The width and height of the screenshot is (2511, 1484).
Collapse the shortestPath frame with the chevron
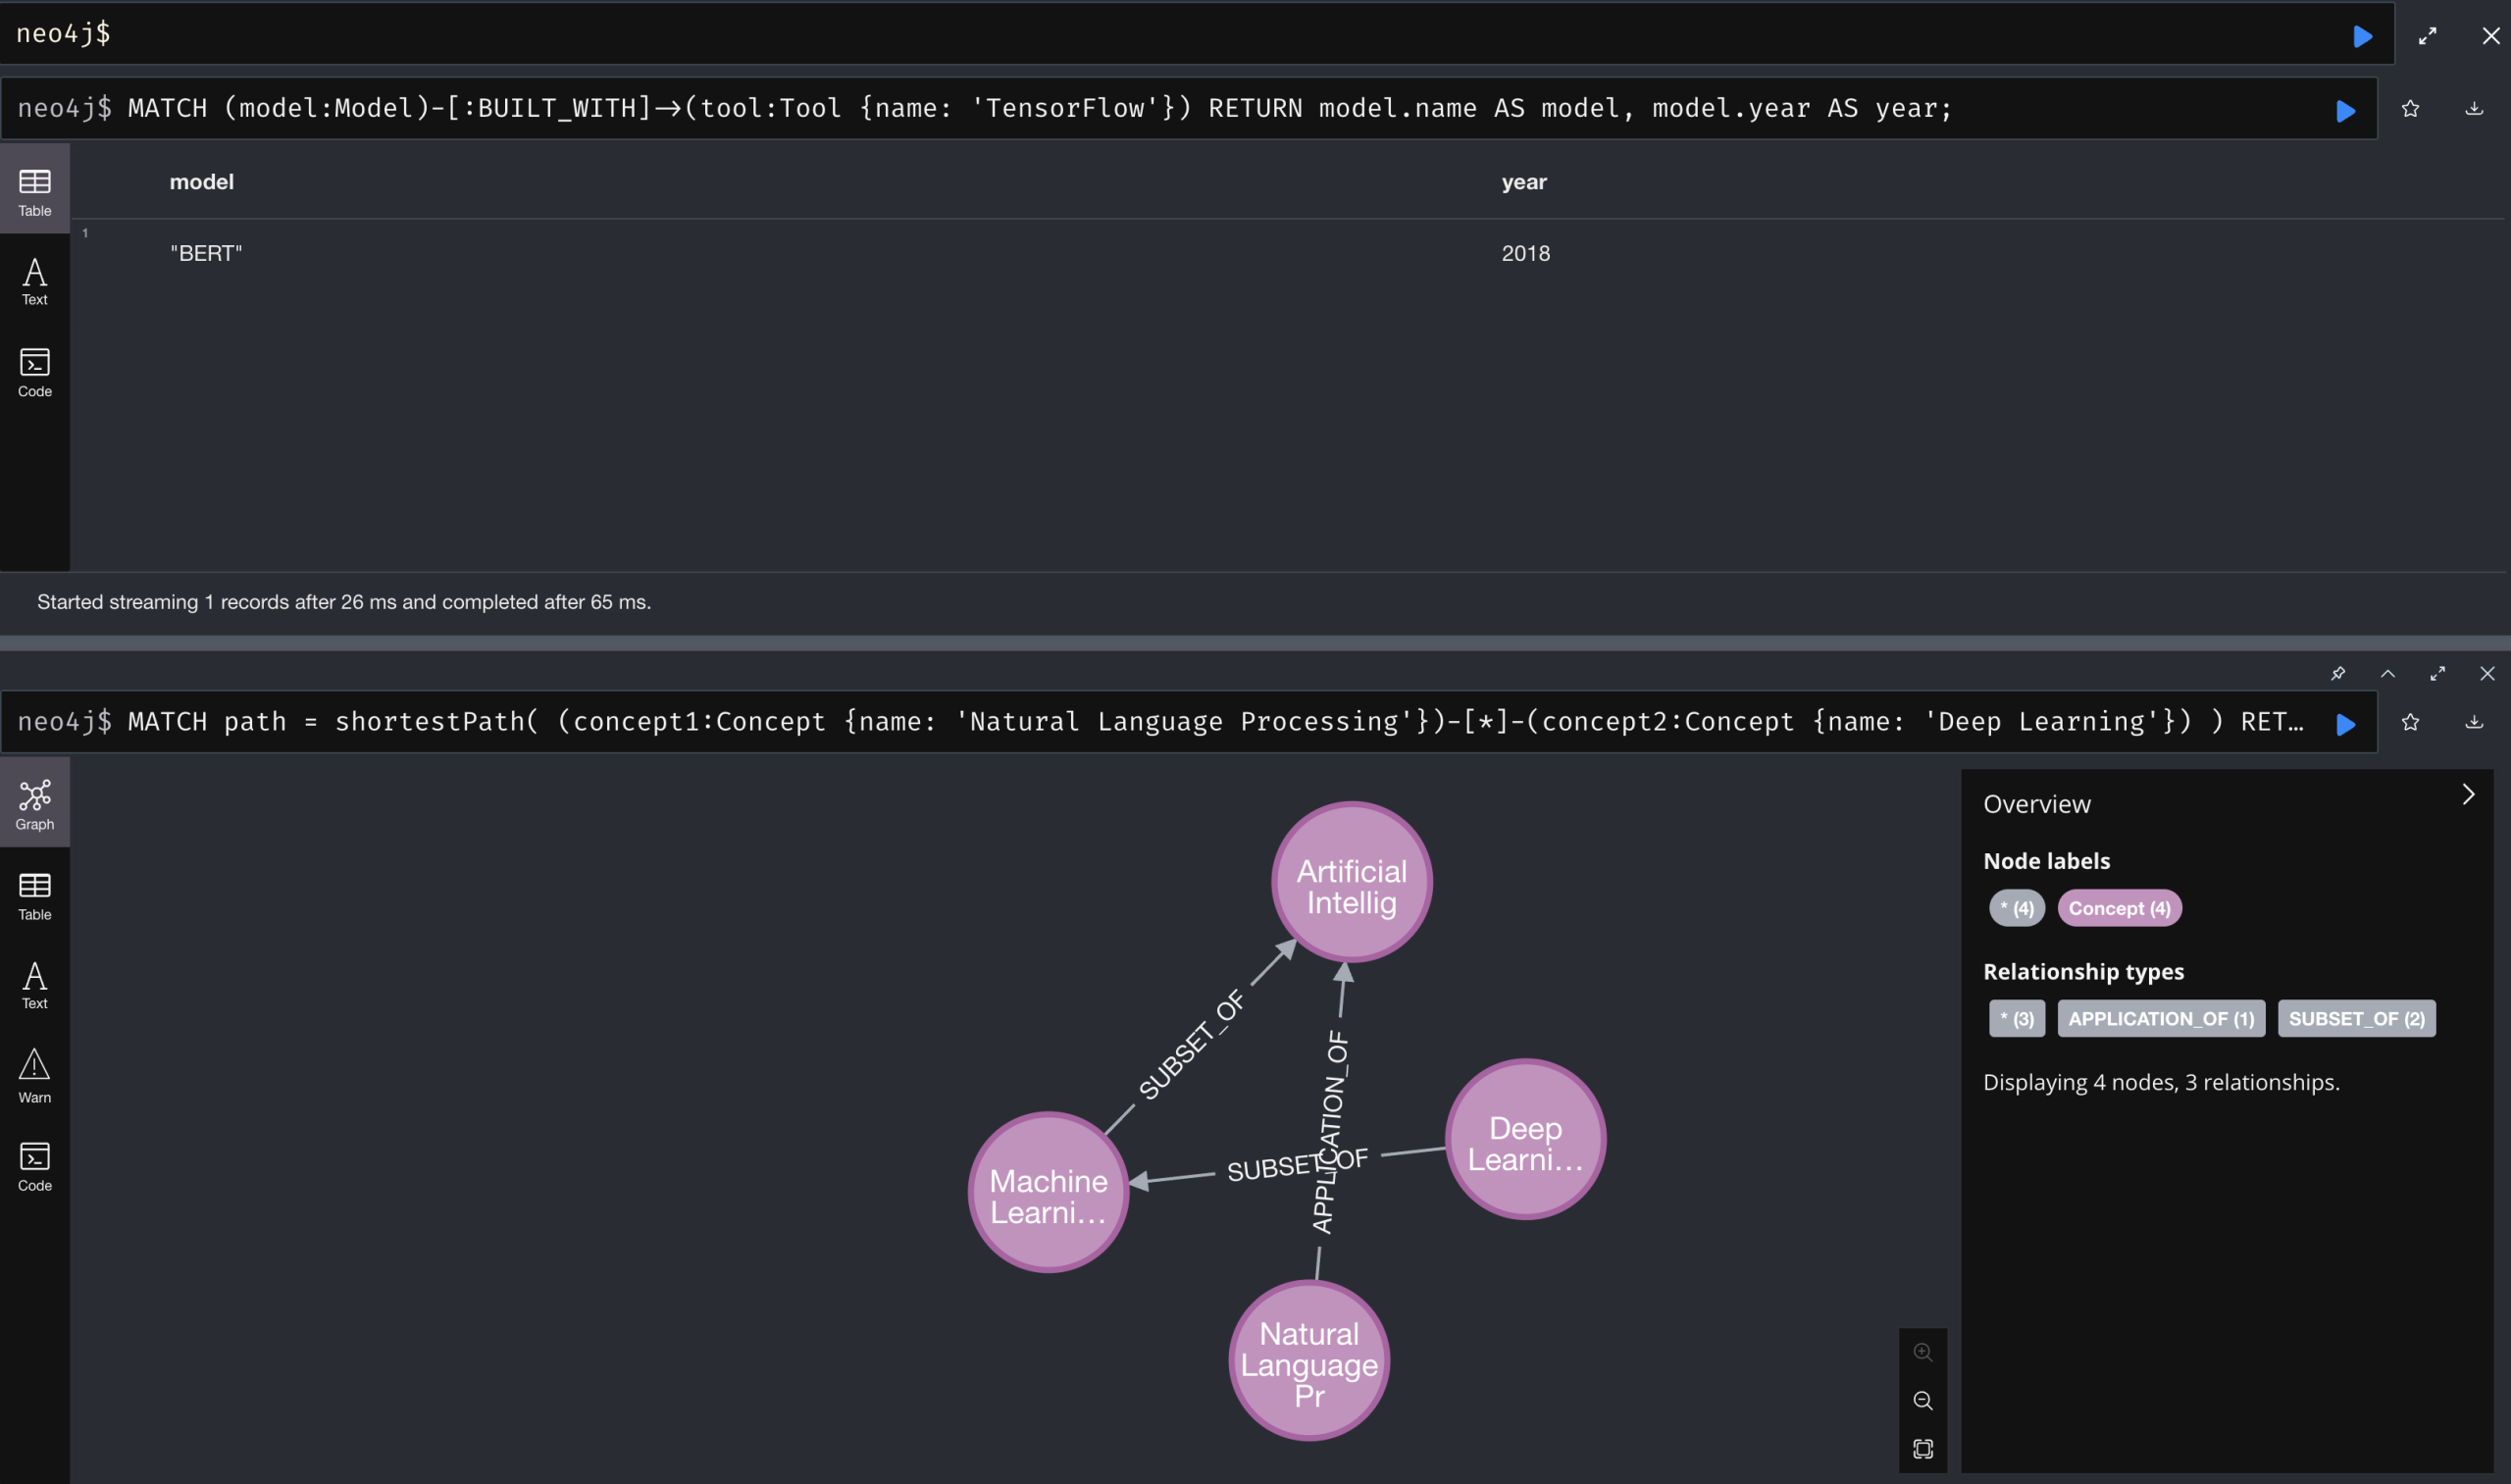(2388, 673)
